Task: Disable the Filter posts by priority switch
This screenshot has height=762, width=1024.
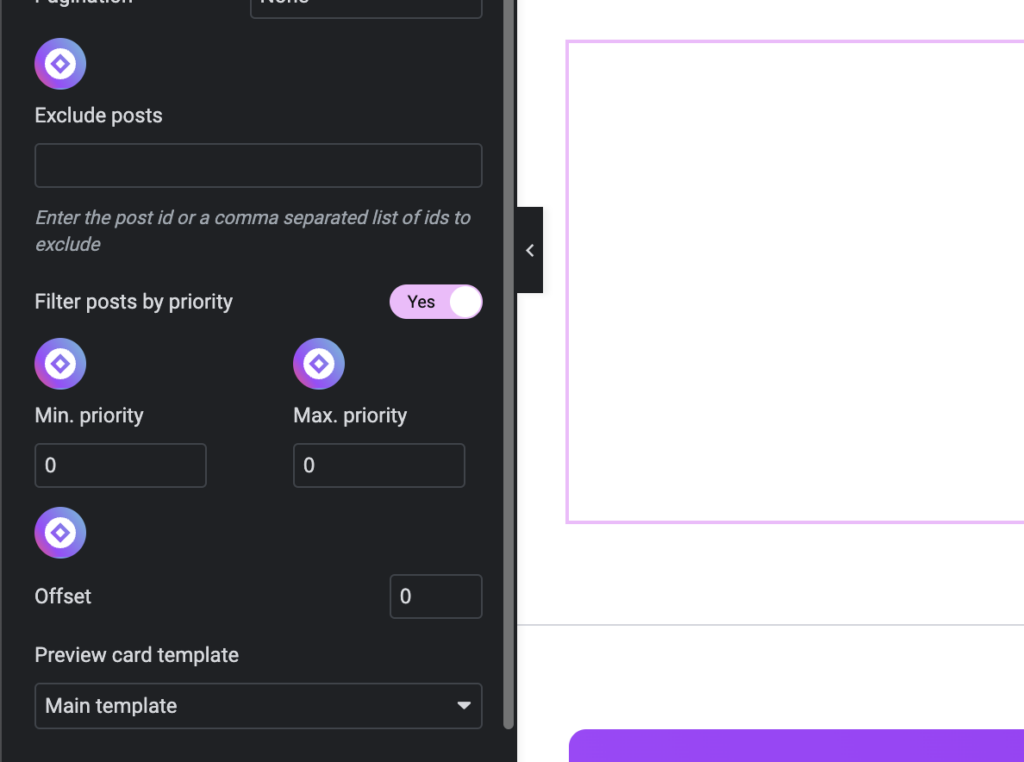Action: point(436,302)
